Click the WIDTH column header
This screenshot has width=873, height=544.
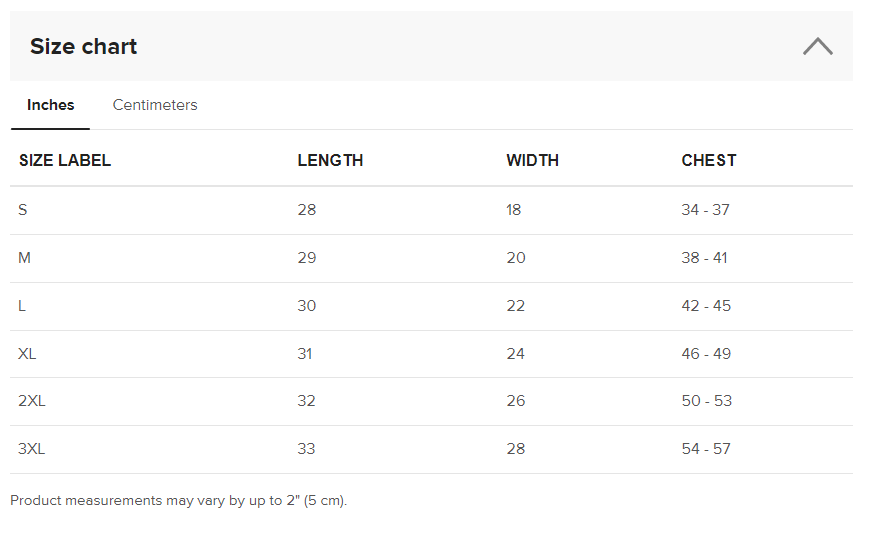(532, 160)
